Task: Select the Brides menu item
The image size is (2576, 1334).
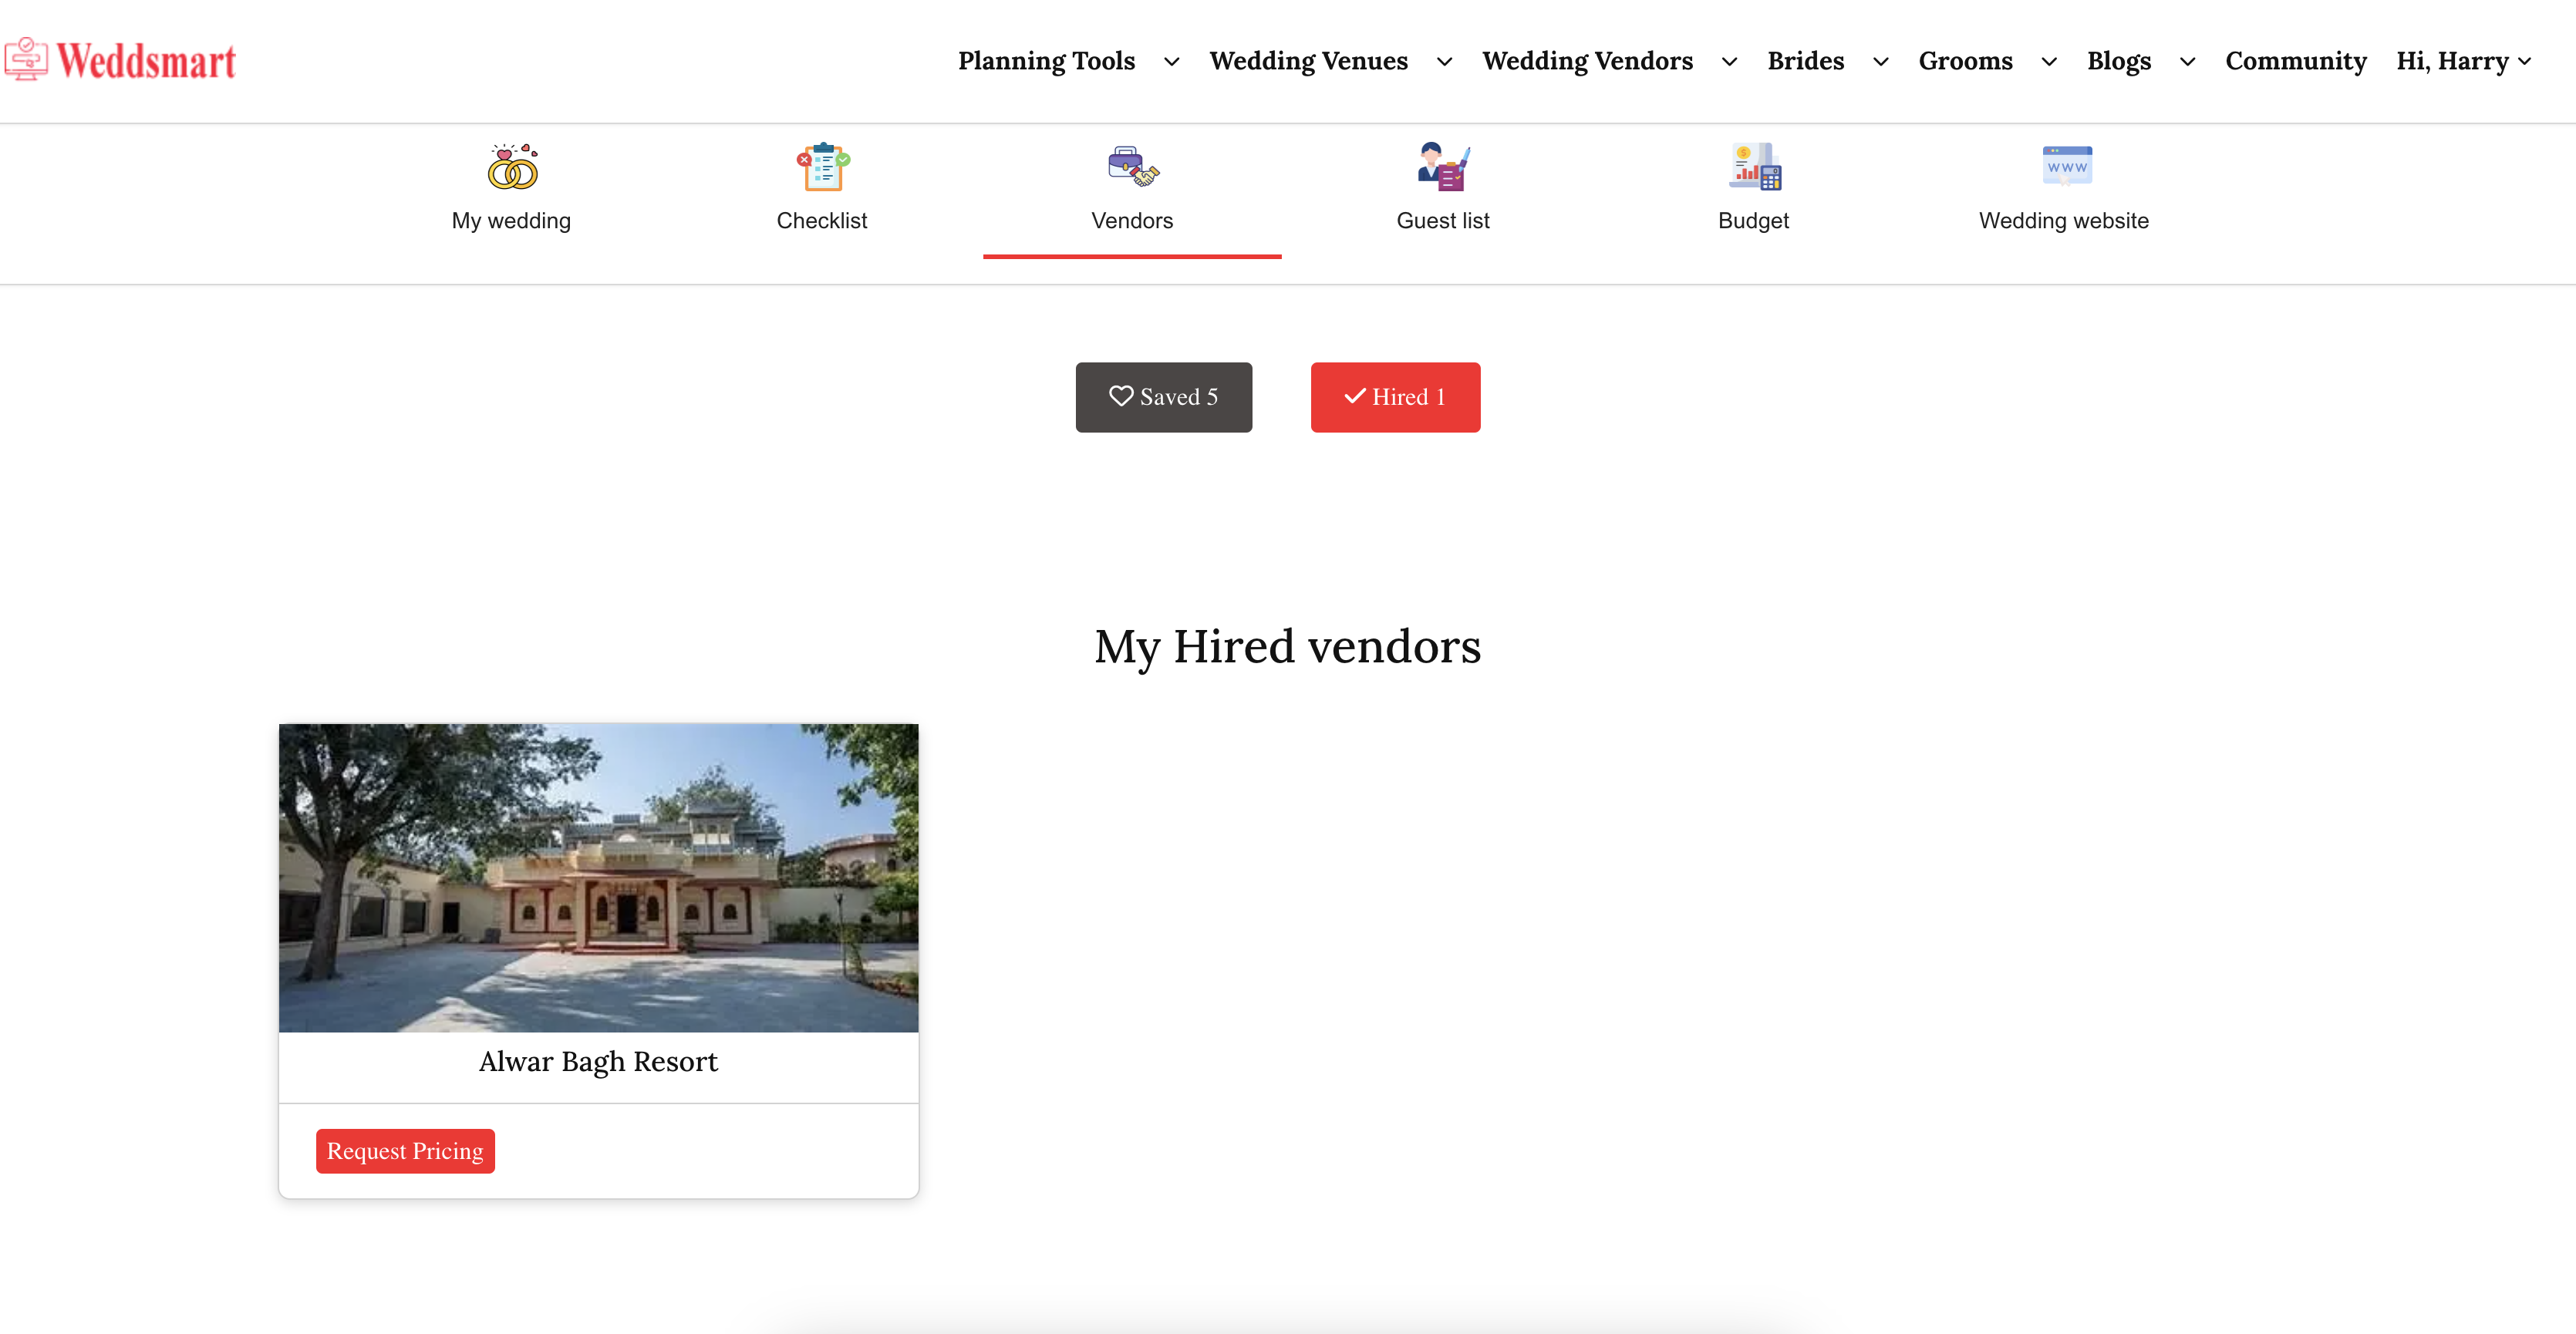Action: pyautogui.click(x=1805, y=61)
